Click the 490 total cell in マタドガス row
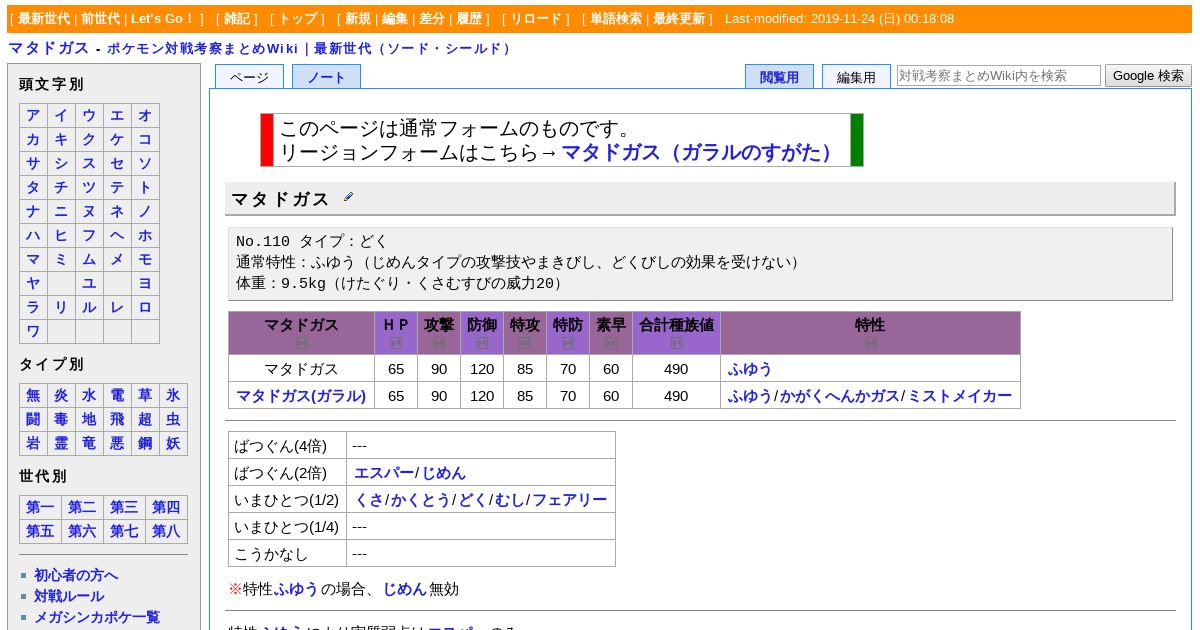 [676, 369]
